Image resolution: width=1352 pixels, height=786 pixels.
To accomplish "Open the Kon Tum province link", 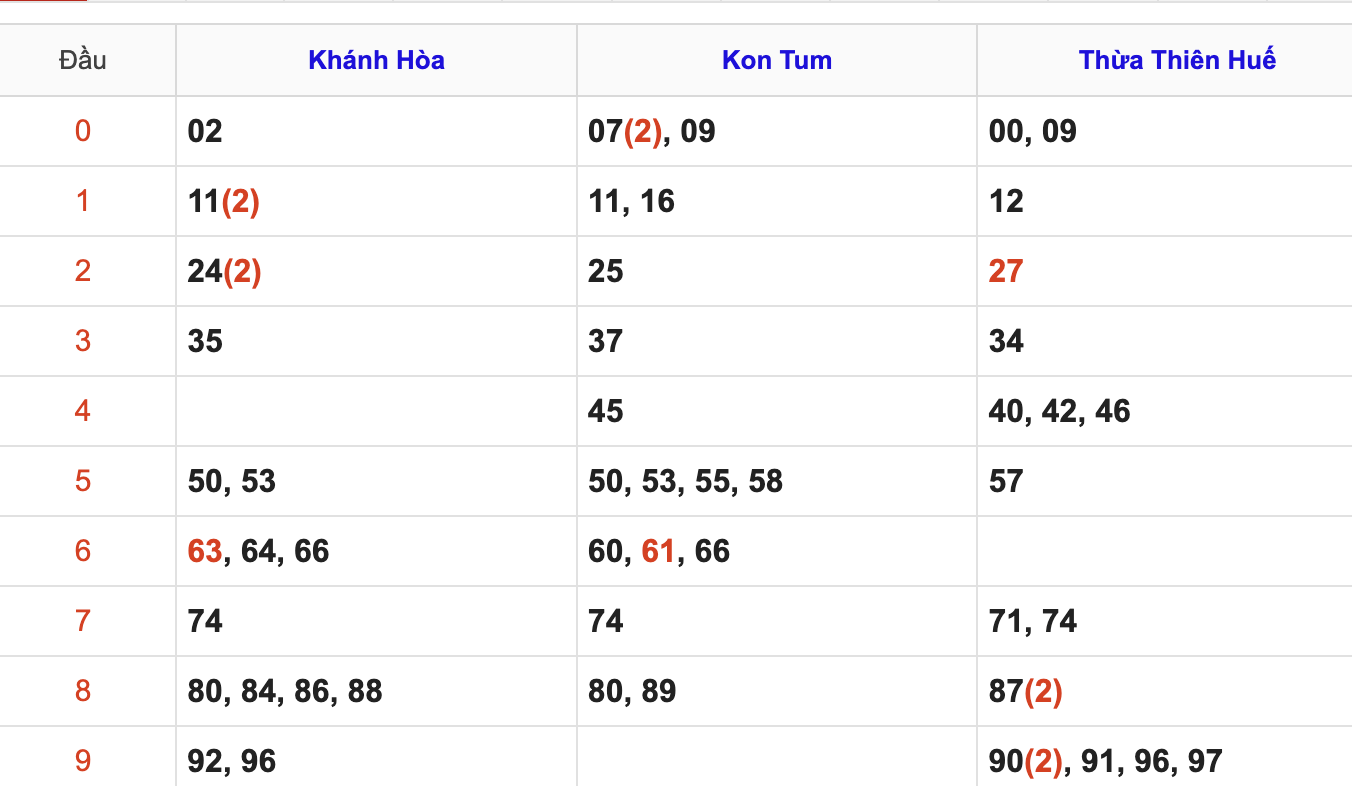I will 777,60.
